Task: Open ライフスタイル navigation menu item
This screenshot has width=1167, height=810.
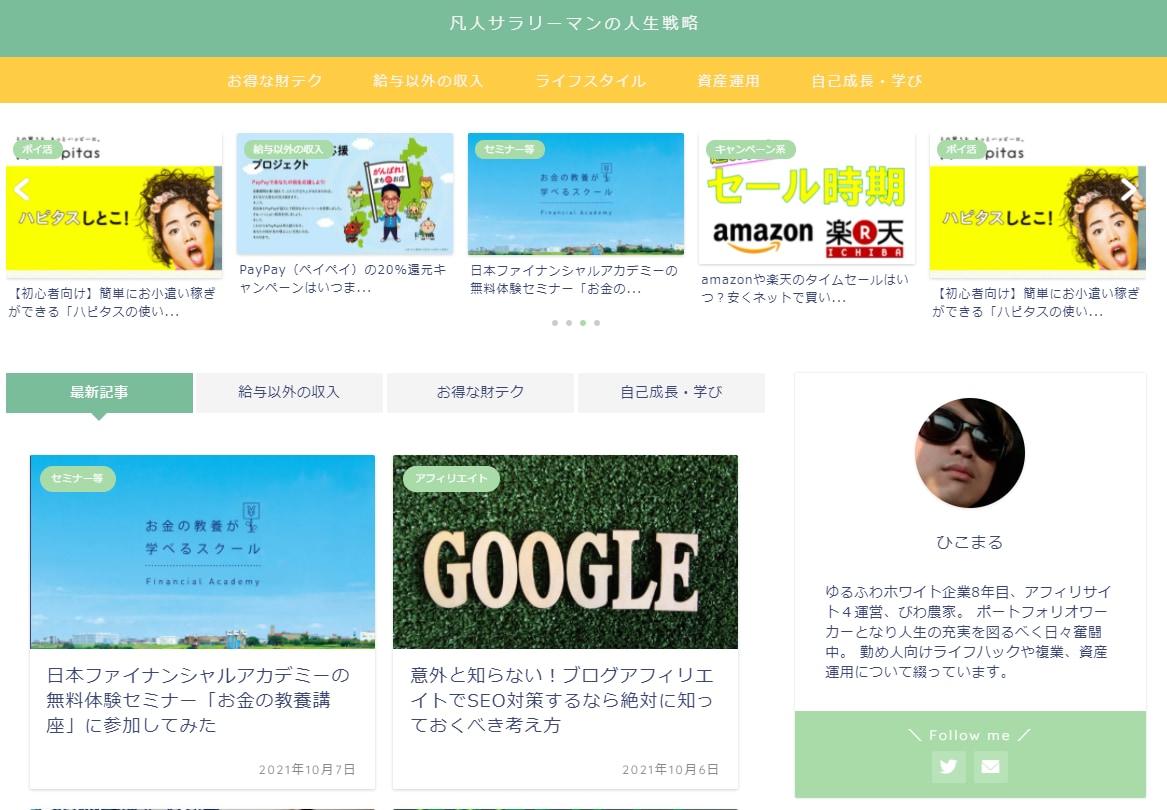Action: pos(590,80)
